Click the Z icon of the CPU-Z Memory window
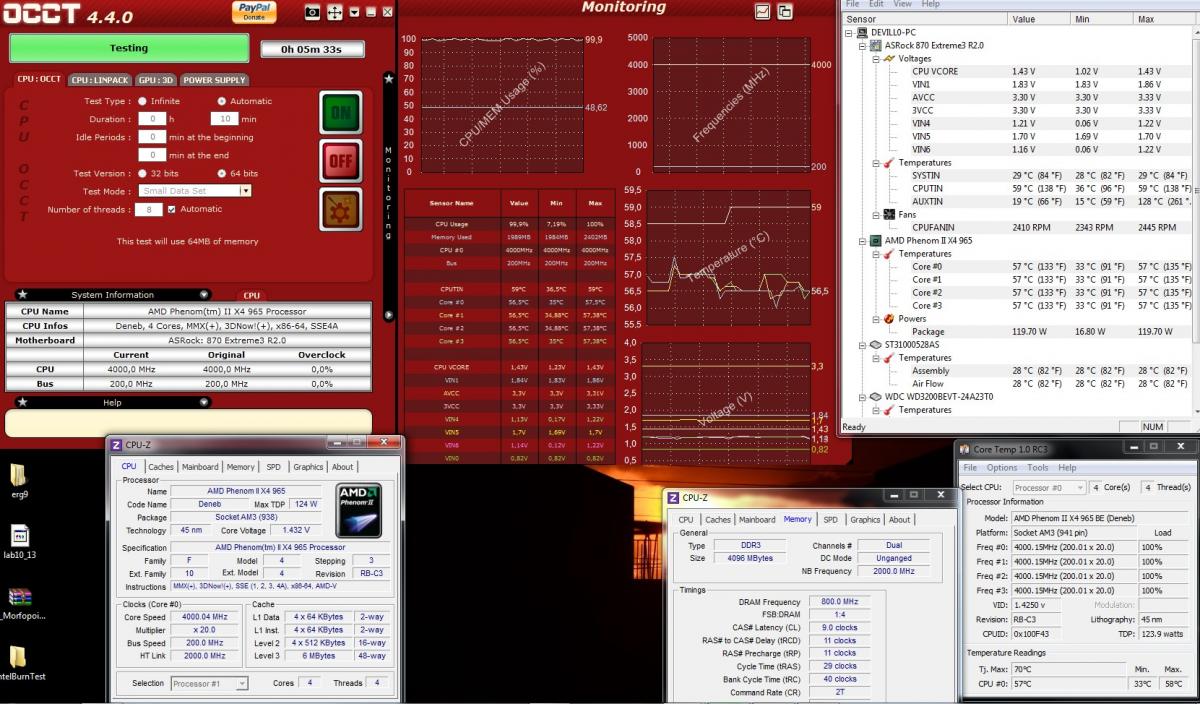The width and height of the screenshot is (1200, 704). click(x=673, y=497)
